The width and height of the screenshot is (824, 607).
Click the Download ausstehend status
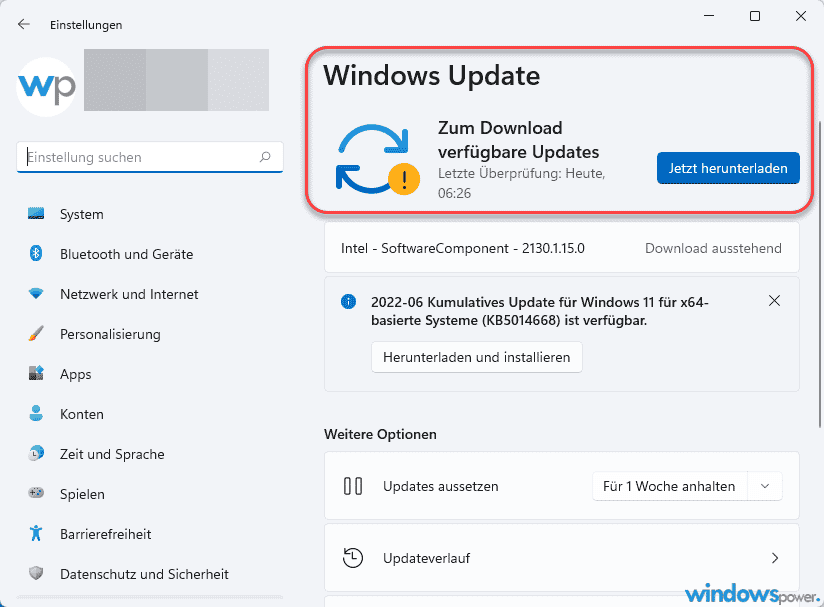(x=713, y=248)
